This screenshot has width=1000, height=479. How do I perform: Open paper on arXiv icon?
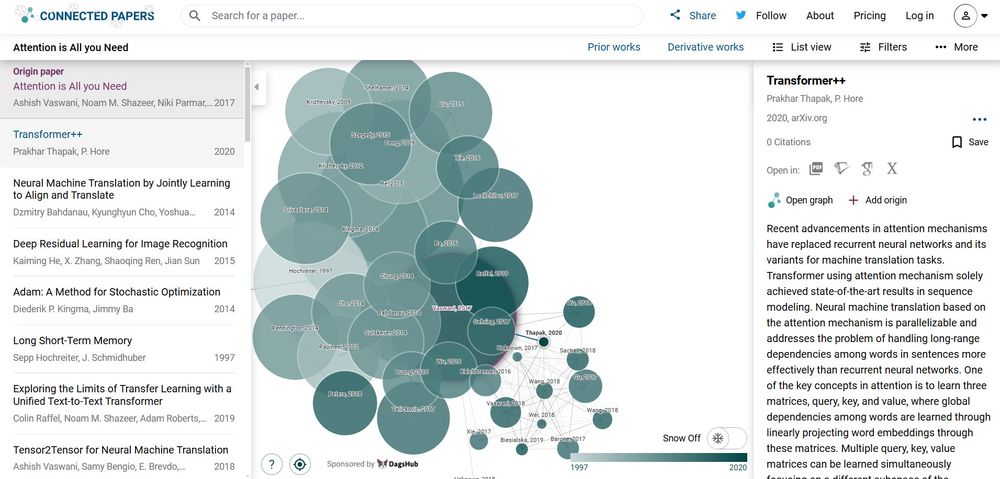pyautogui.click(x=892, y=168)
